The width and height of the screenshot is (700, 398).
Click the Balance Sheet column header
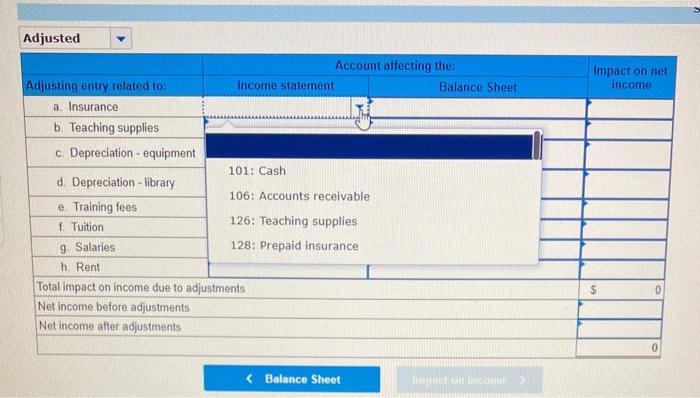point(478,87)
